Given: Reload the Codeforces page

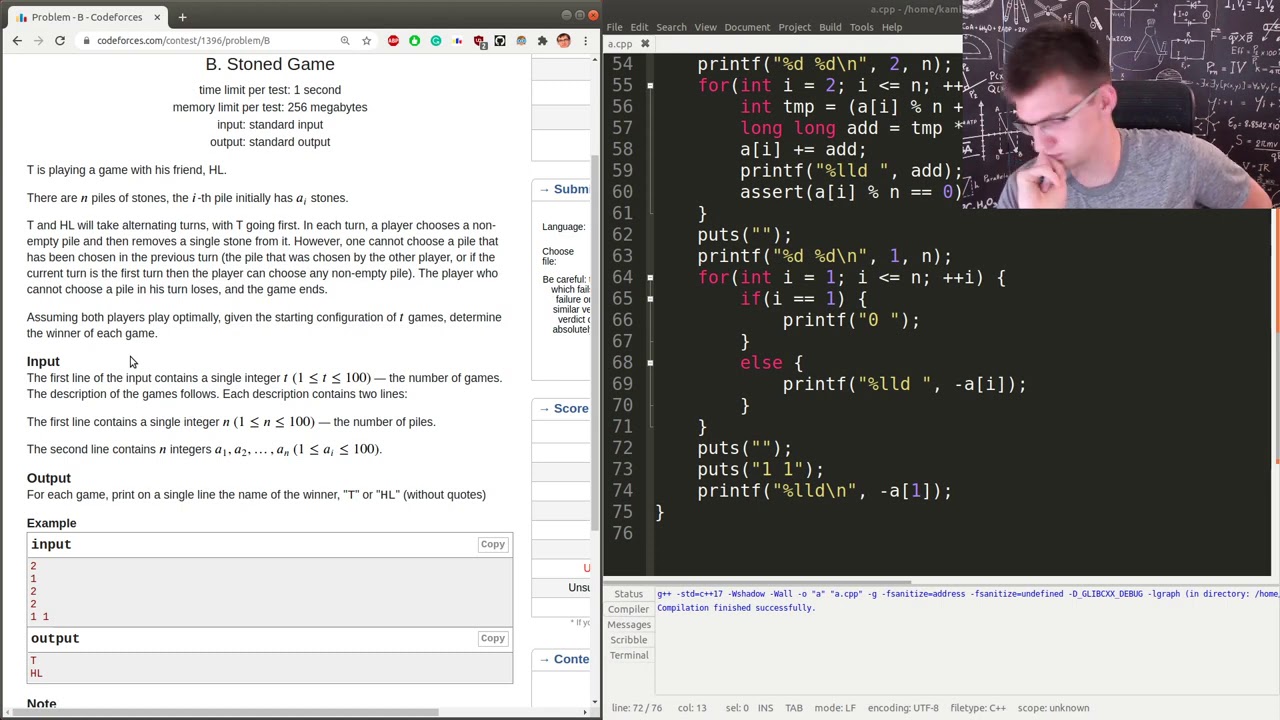Looking at the screenshot, I should point(60,41).
